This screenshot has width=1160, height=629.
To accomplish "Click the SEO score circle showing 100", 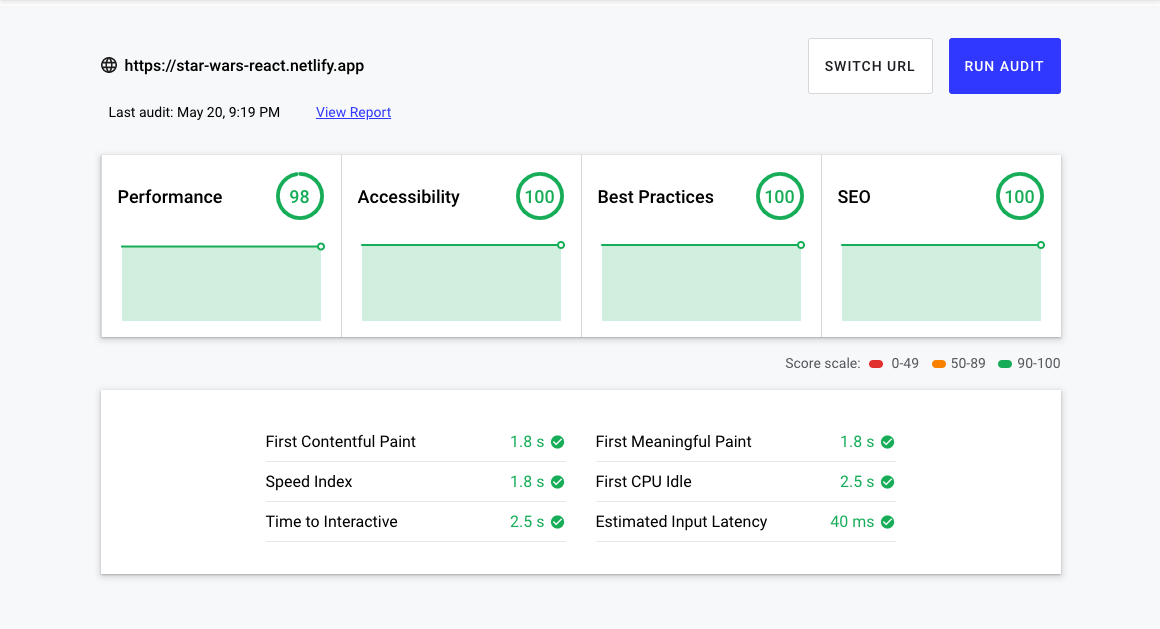I will click(x=1020, y=197).
